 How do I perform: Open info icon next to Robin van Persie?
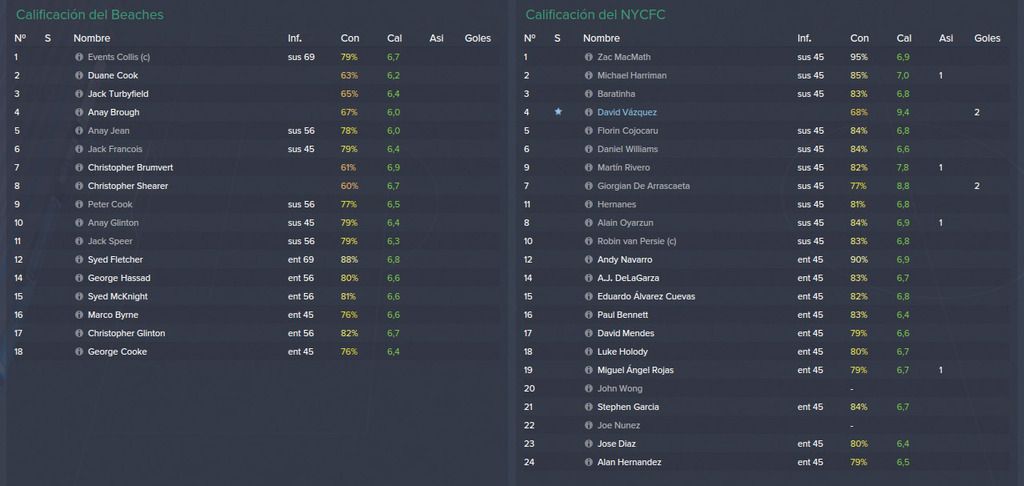tap(588, 241)
